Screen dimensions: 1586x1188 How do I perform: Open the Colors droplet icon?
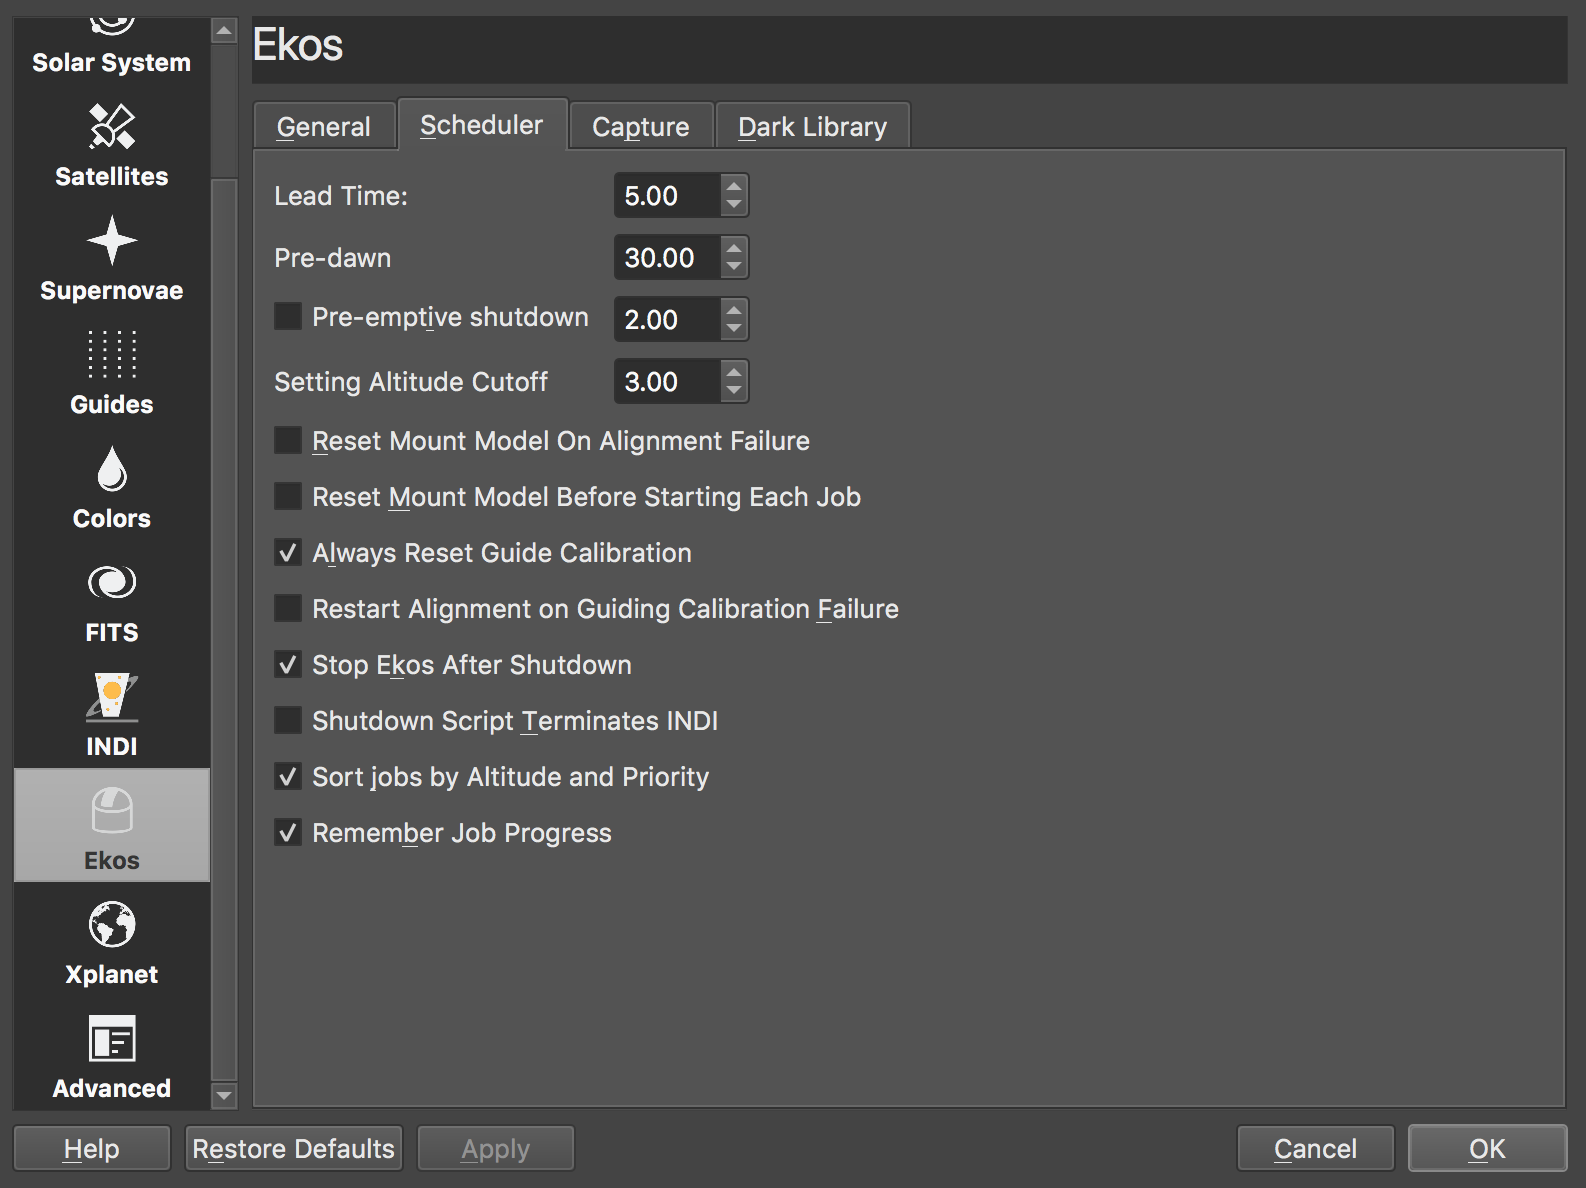(x=112, y=468)
